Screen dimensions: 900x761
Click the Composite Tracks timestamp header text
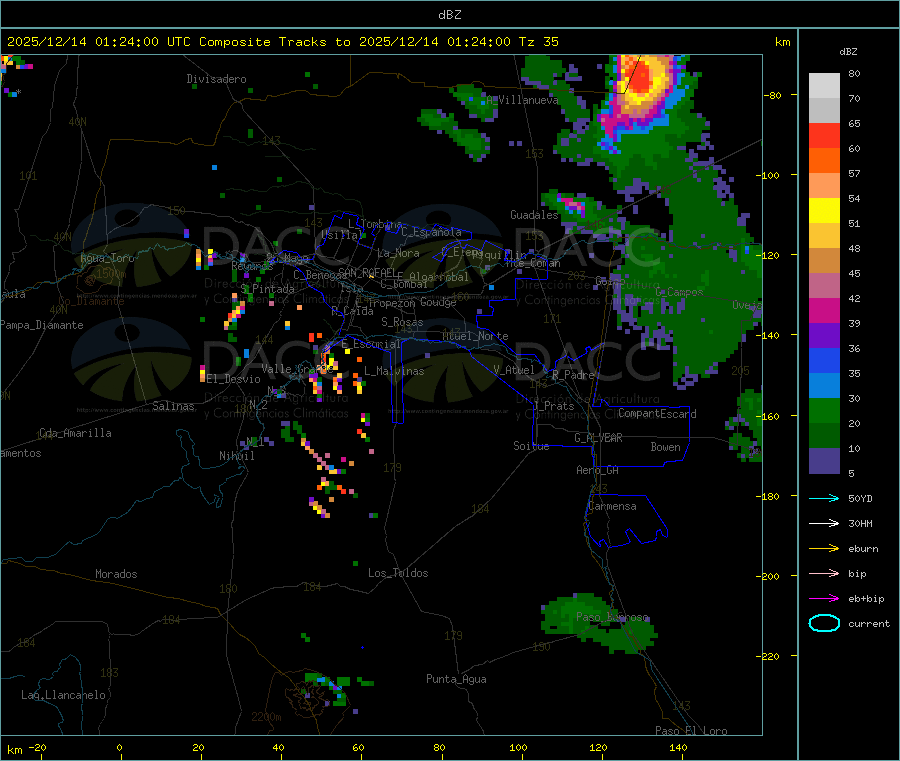tap(283, 42)
